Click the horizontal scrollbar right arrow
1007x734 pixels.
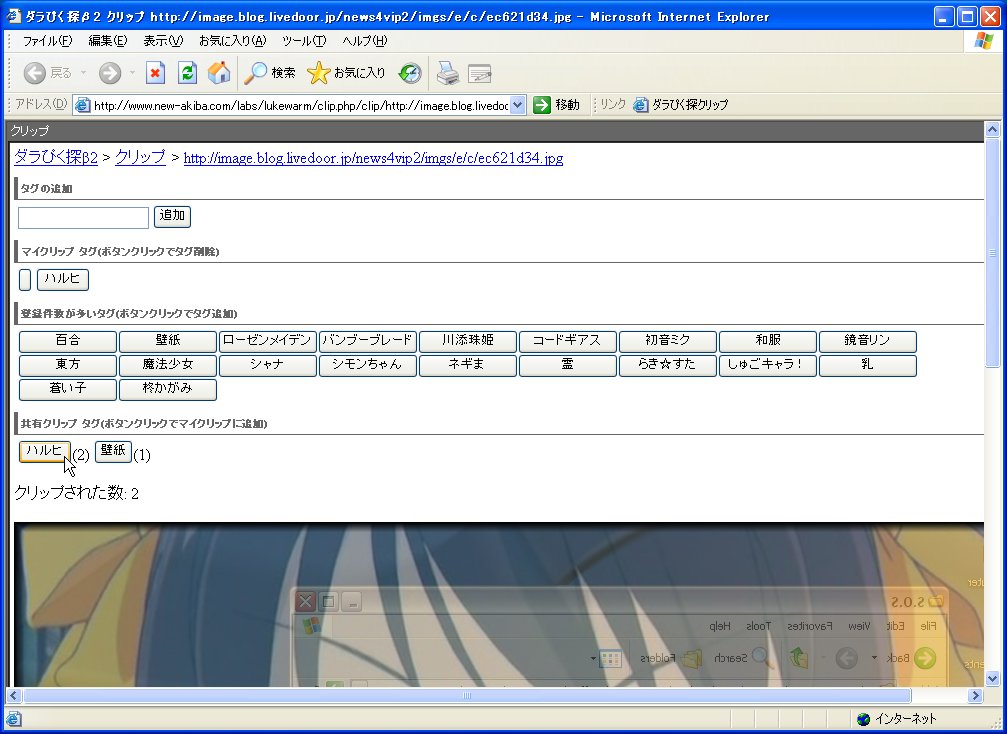click(976, 695)
